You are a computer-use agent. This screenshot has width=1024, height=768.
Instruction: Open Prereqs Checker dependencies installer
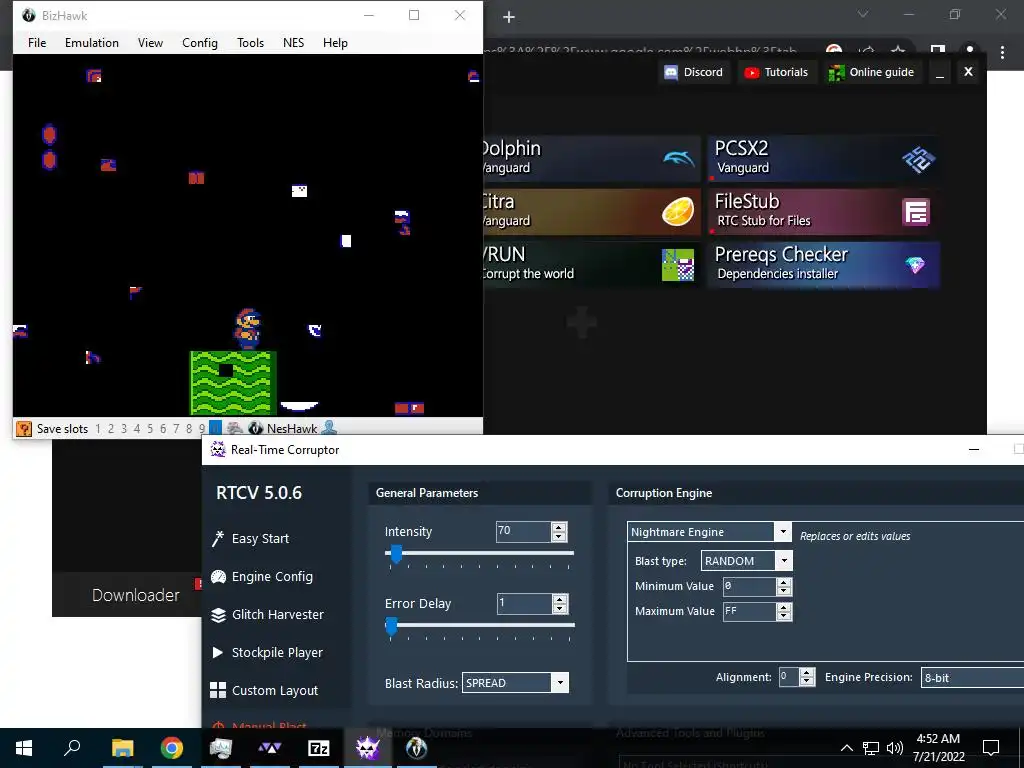824,264
